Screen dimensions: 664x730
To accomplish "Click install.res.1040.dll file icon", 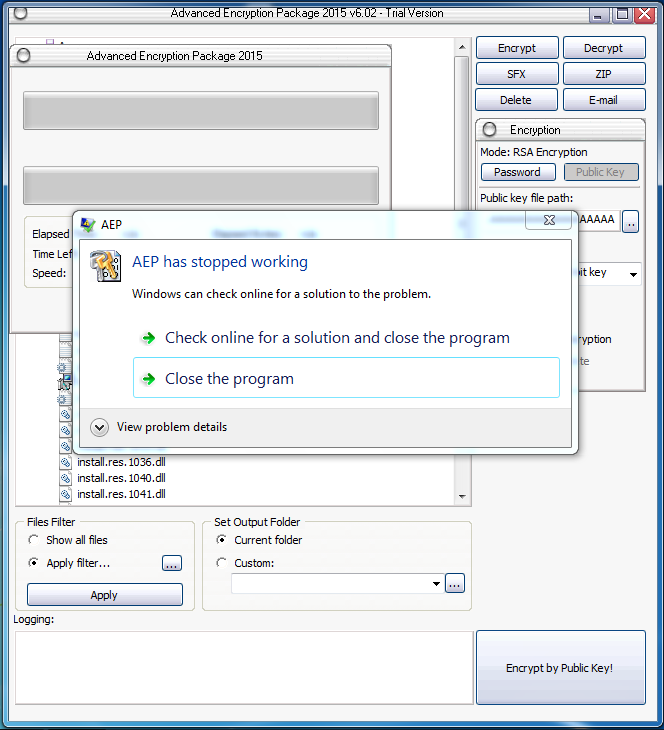I will click(x=66, y=478).
